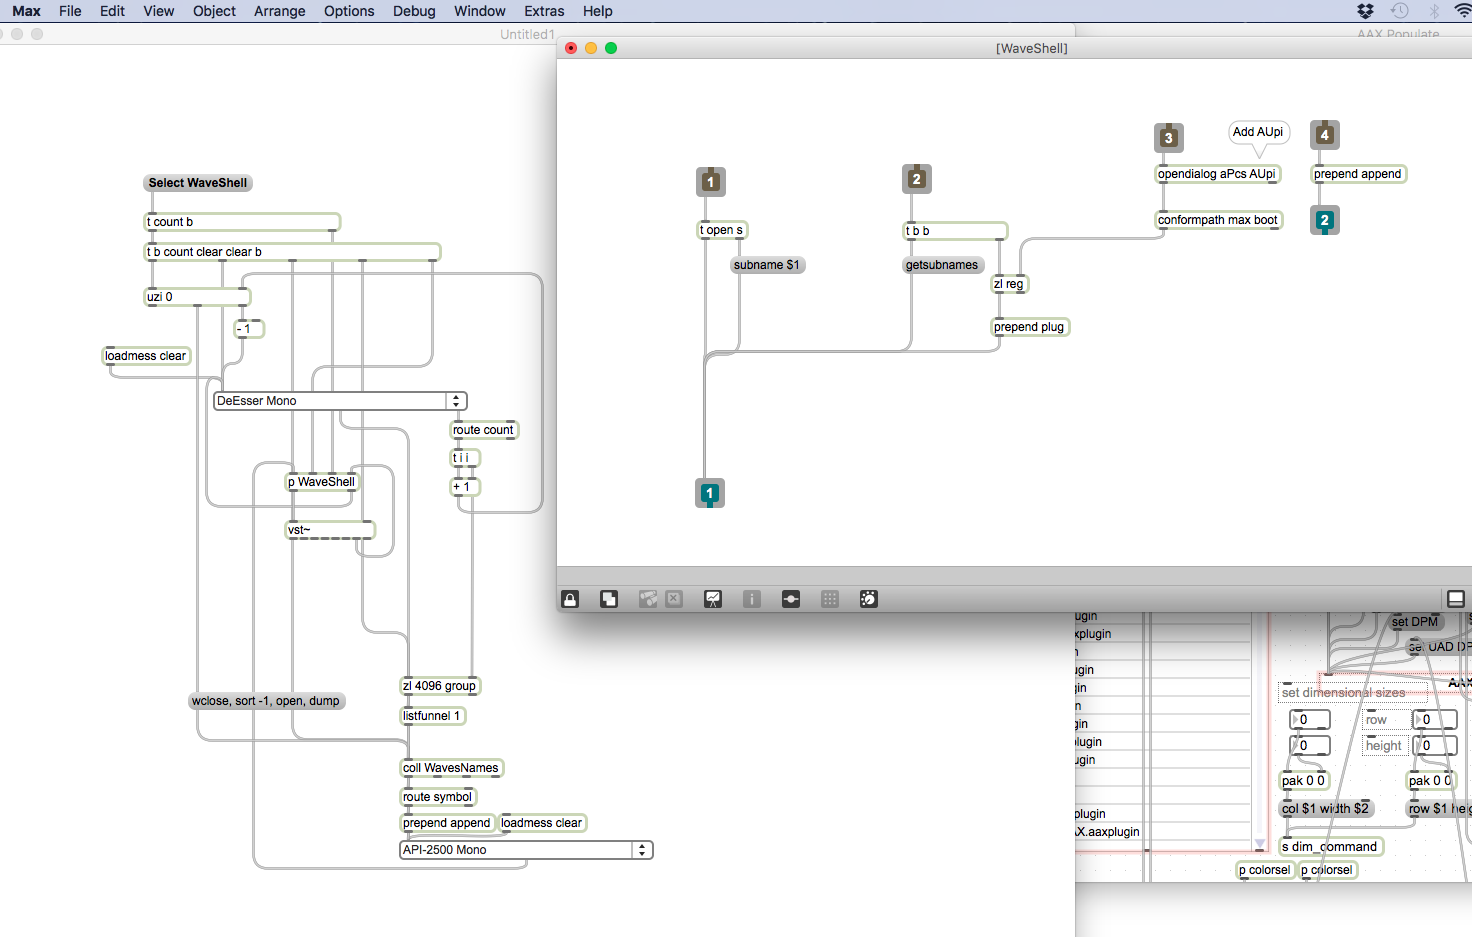
Task: Open the Wi-Fi menu bar icon
Action: coord(1464,11)
